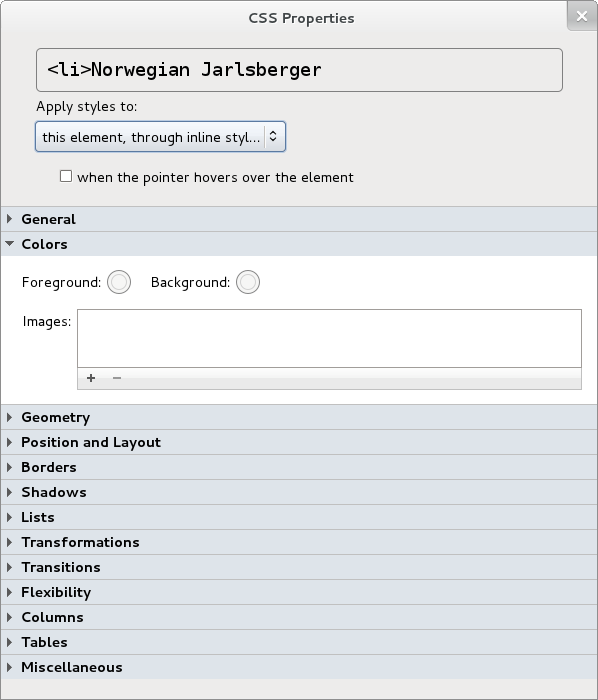Close the CSS Properties panel

[582, 16]
